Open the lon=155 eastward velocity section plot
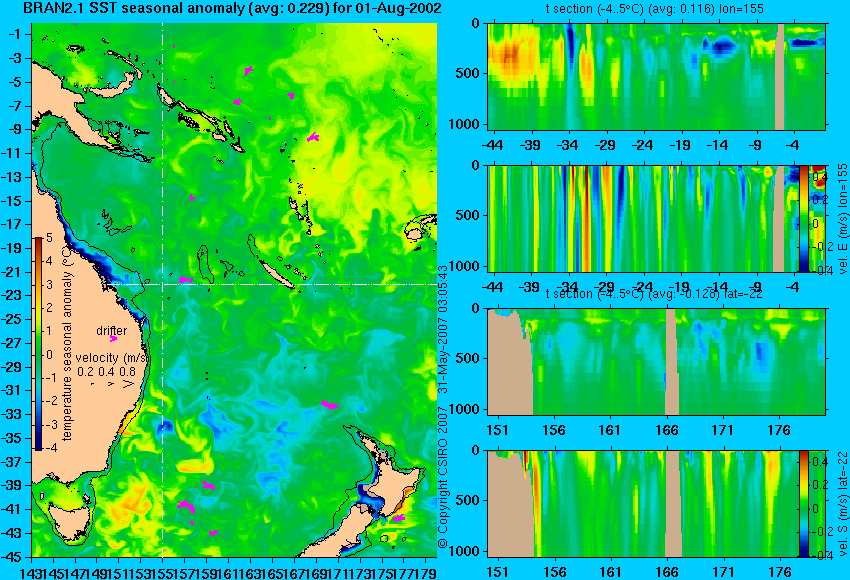 pyautogui.click(x=656, y=218)
